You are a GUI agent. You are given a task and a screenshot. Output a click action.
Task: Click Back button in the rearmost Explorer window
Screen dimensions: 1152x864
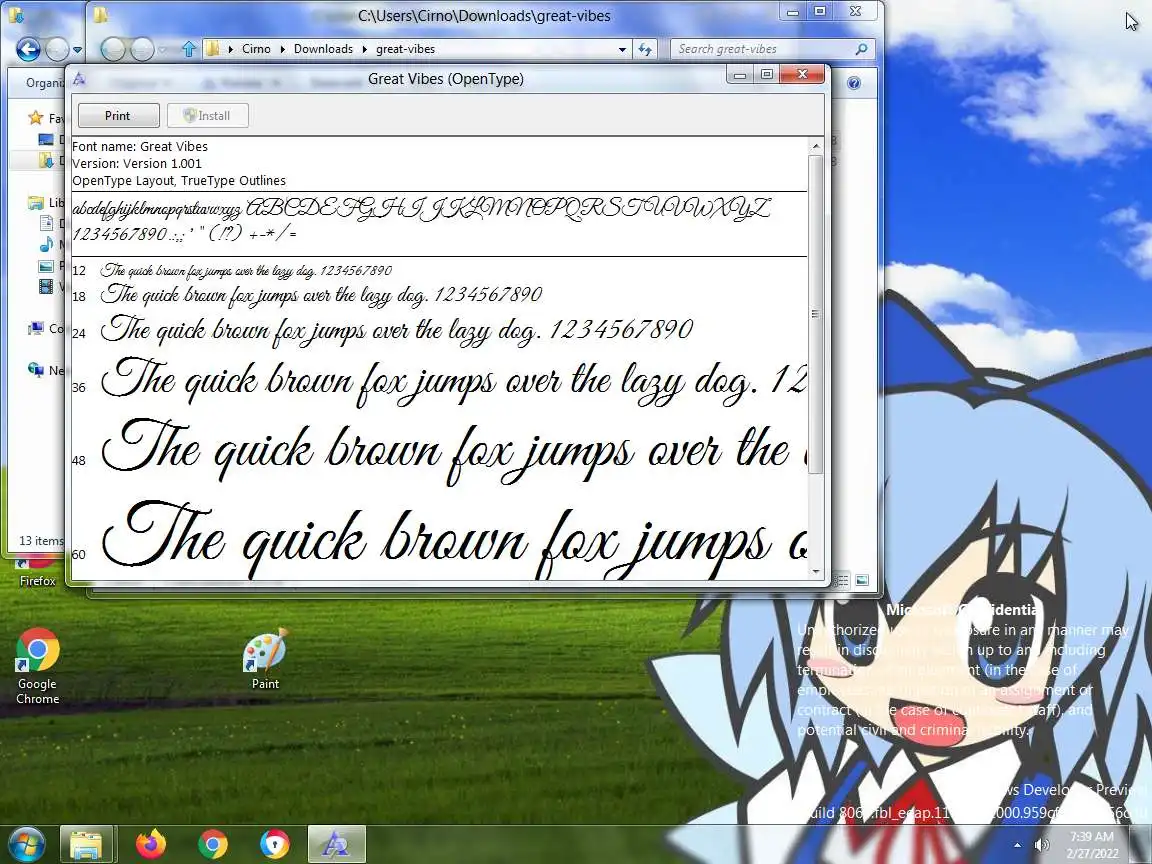tap(28, 49)
